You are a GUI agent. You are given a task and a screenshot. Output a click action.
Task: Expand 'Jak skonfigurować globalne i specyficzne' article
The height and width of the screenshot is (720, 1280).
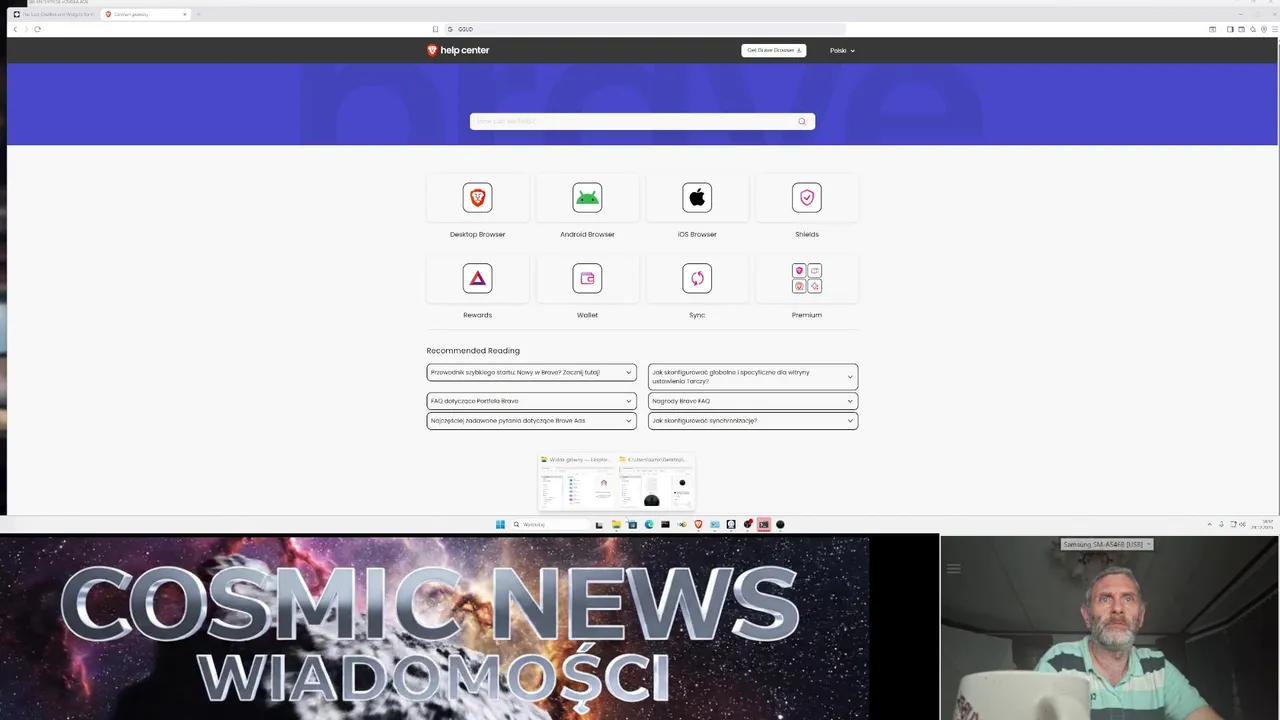click(753, 377)
